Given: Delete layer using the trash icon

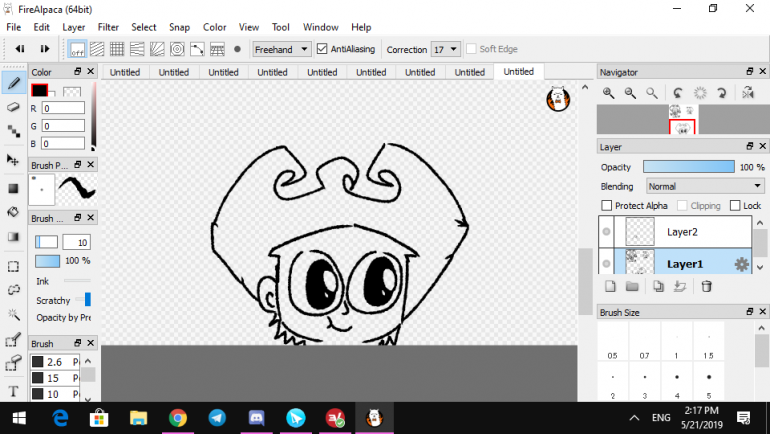Looking at the screenshot, I should (x=706, y=286).
